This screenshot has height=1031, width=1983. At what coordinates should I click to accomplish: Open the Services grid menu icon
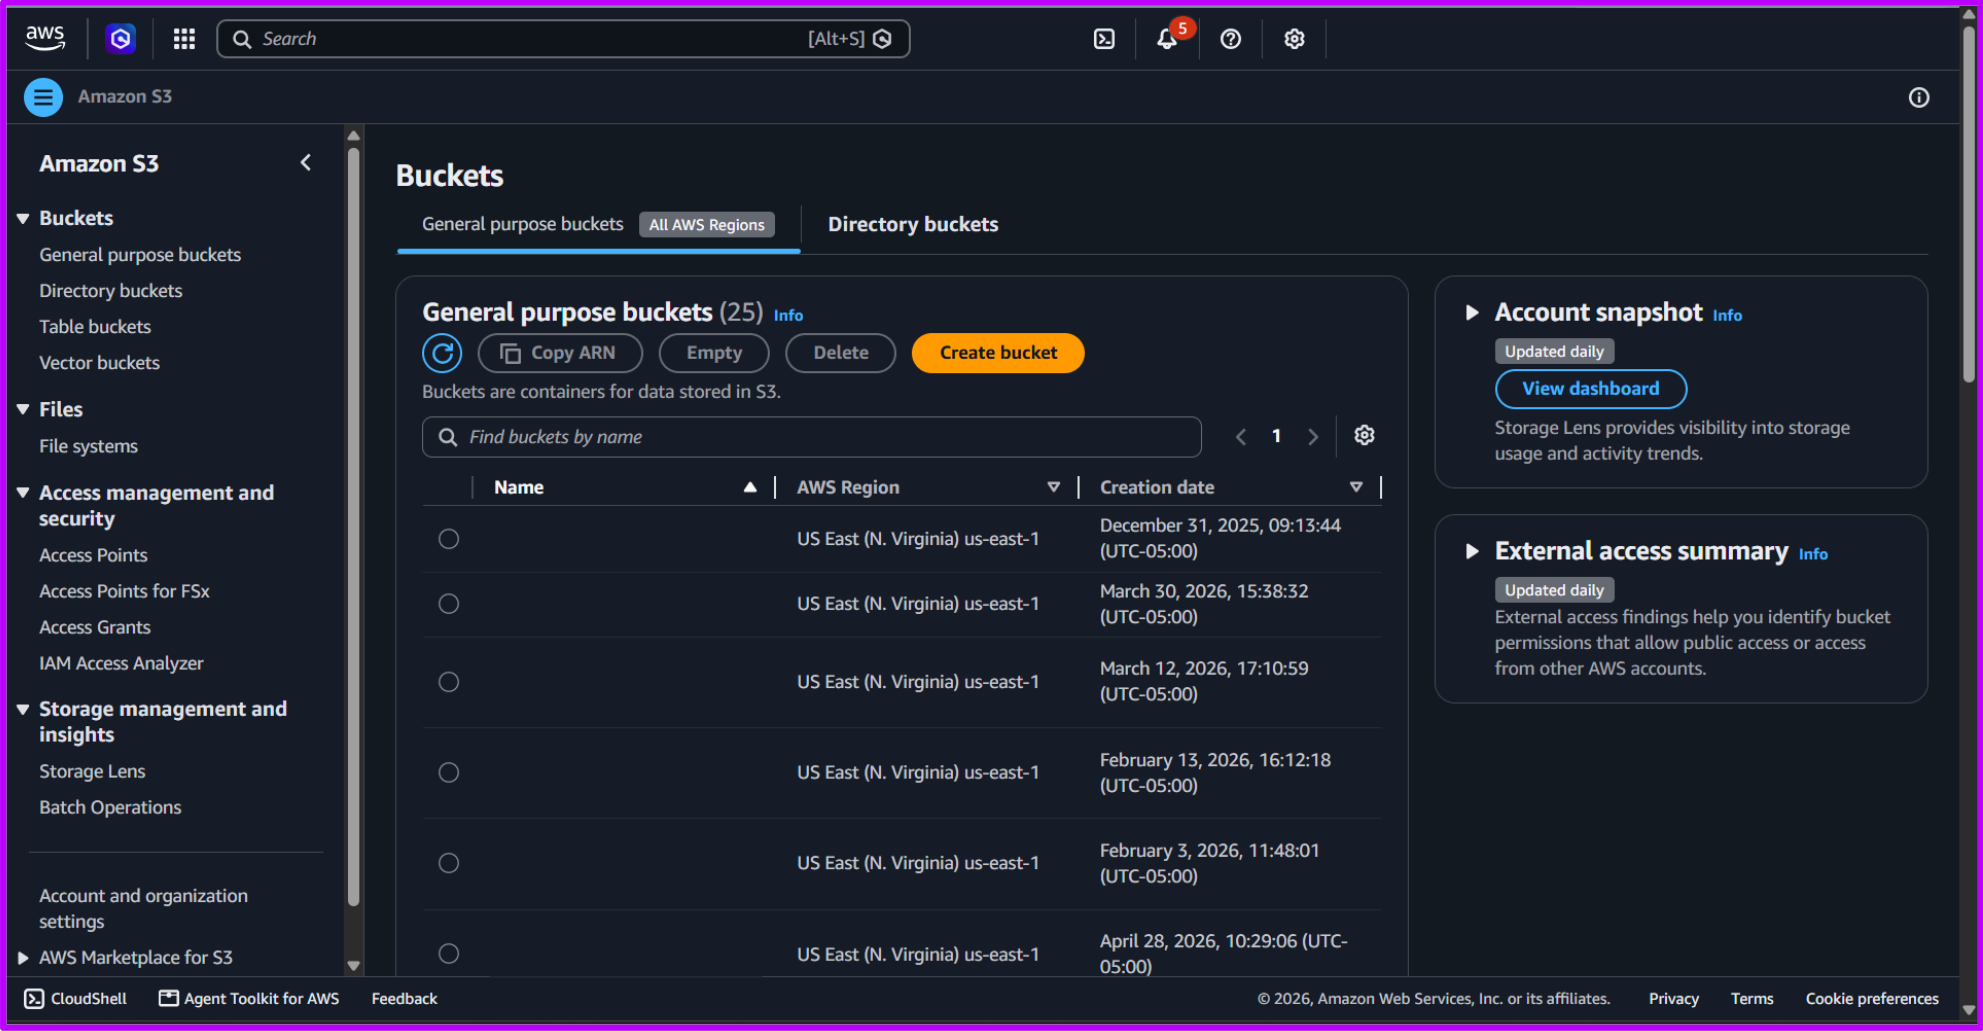click(x=184, y=39)
